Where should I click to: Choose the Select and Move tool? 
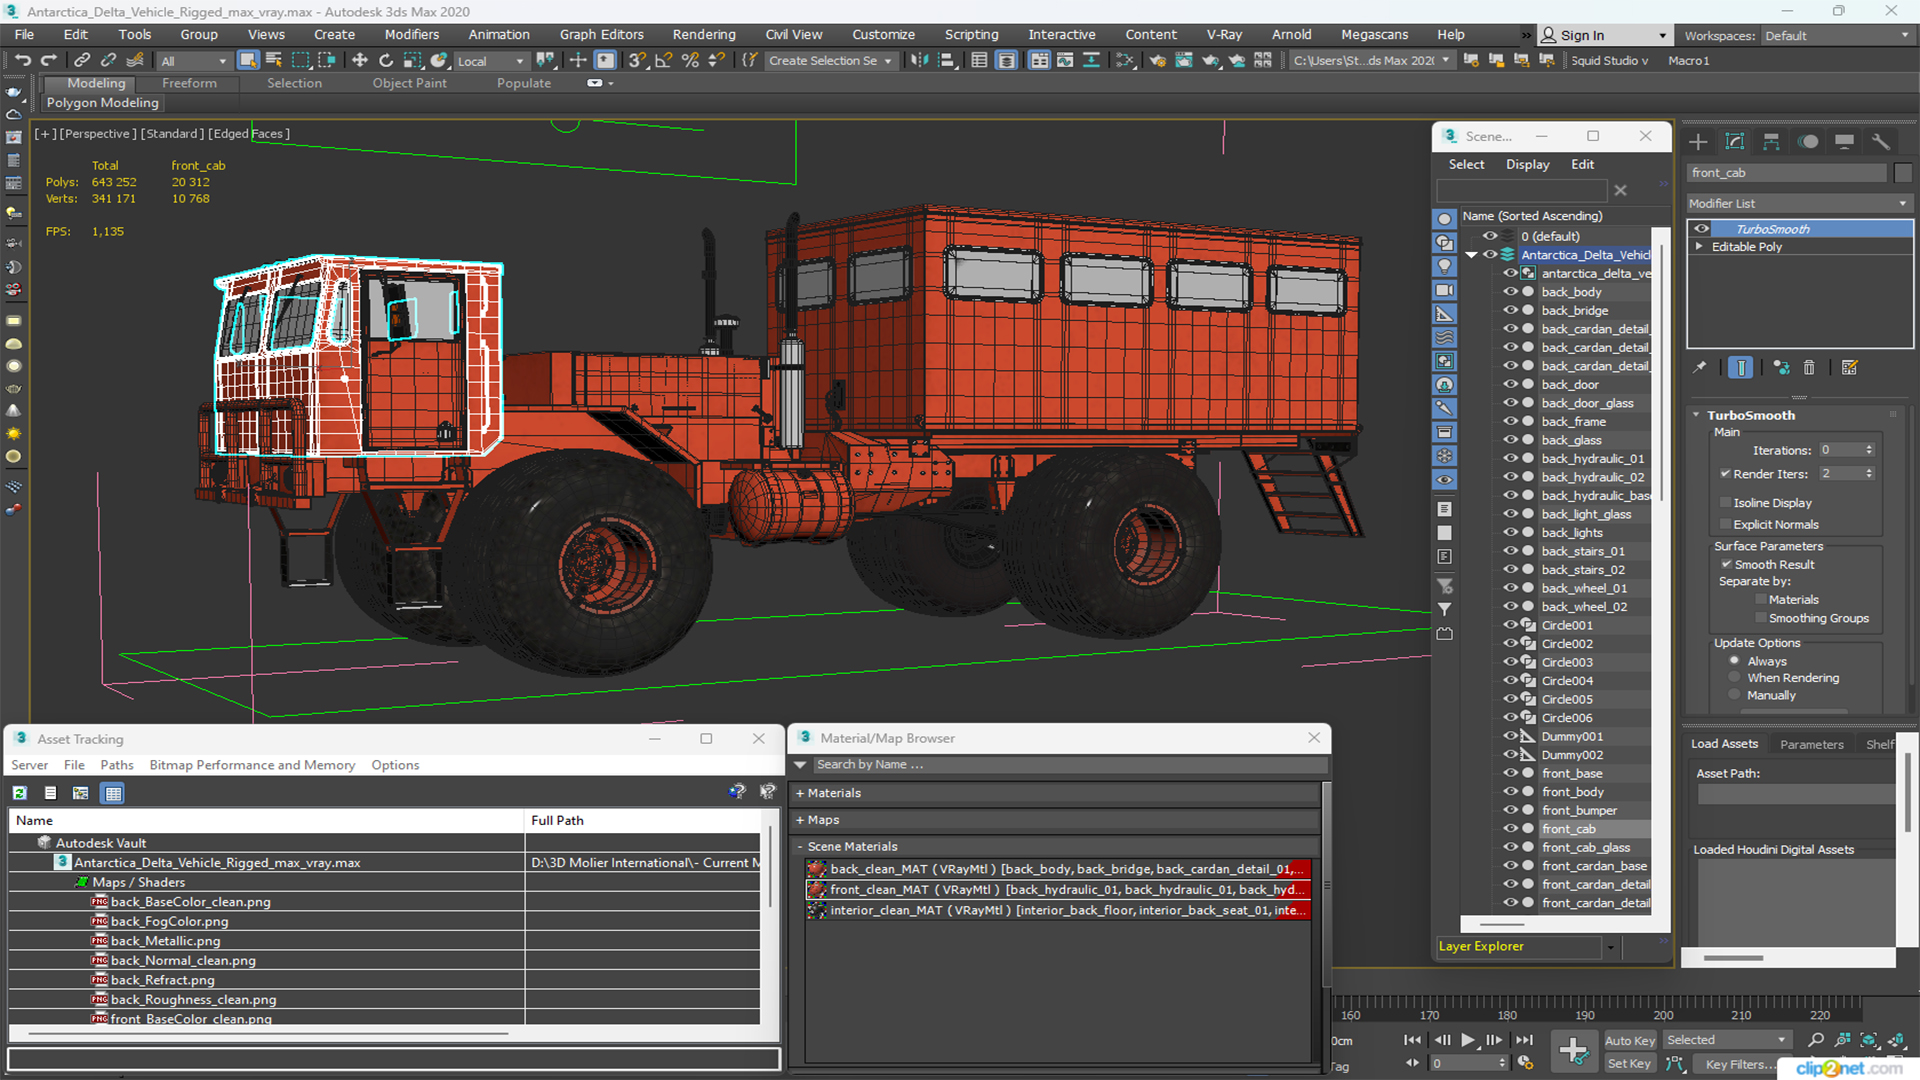360,61
